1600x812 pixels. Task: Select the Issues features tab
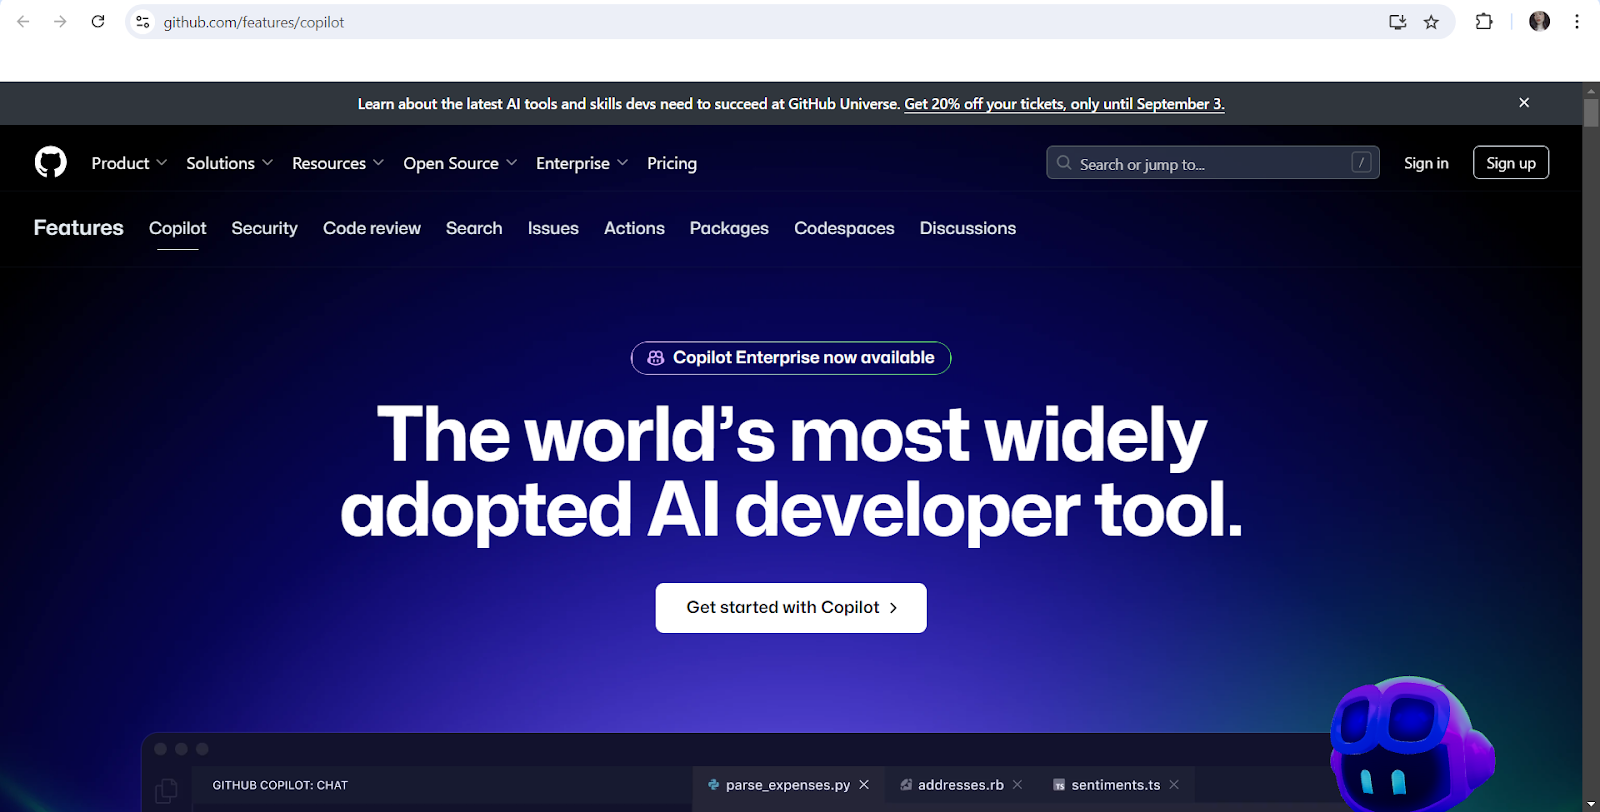click(x=553, y=228)
